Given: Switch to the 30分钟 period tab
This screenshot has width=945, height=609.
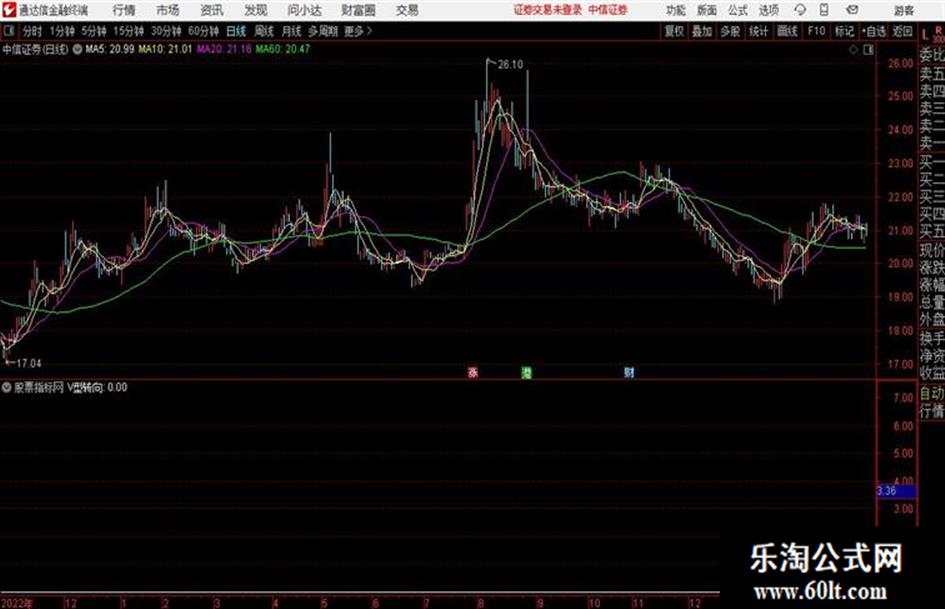Looking at the screenshot, I should [x=166, y=31].
